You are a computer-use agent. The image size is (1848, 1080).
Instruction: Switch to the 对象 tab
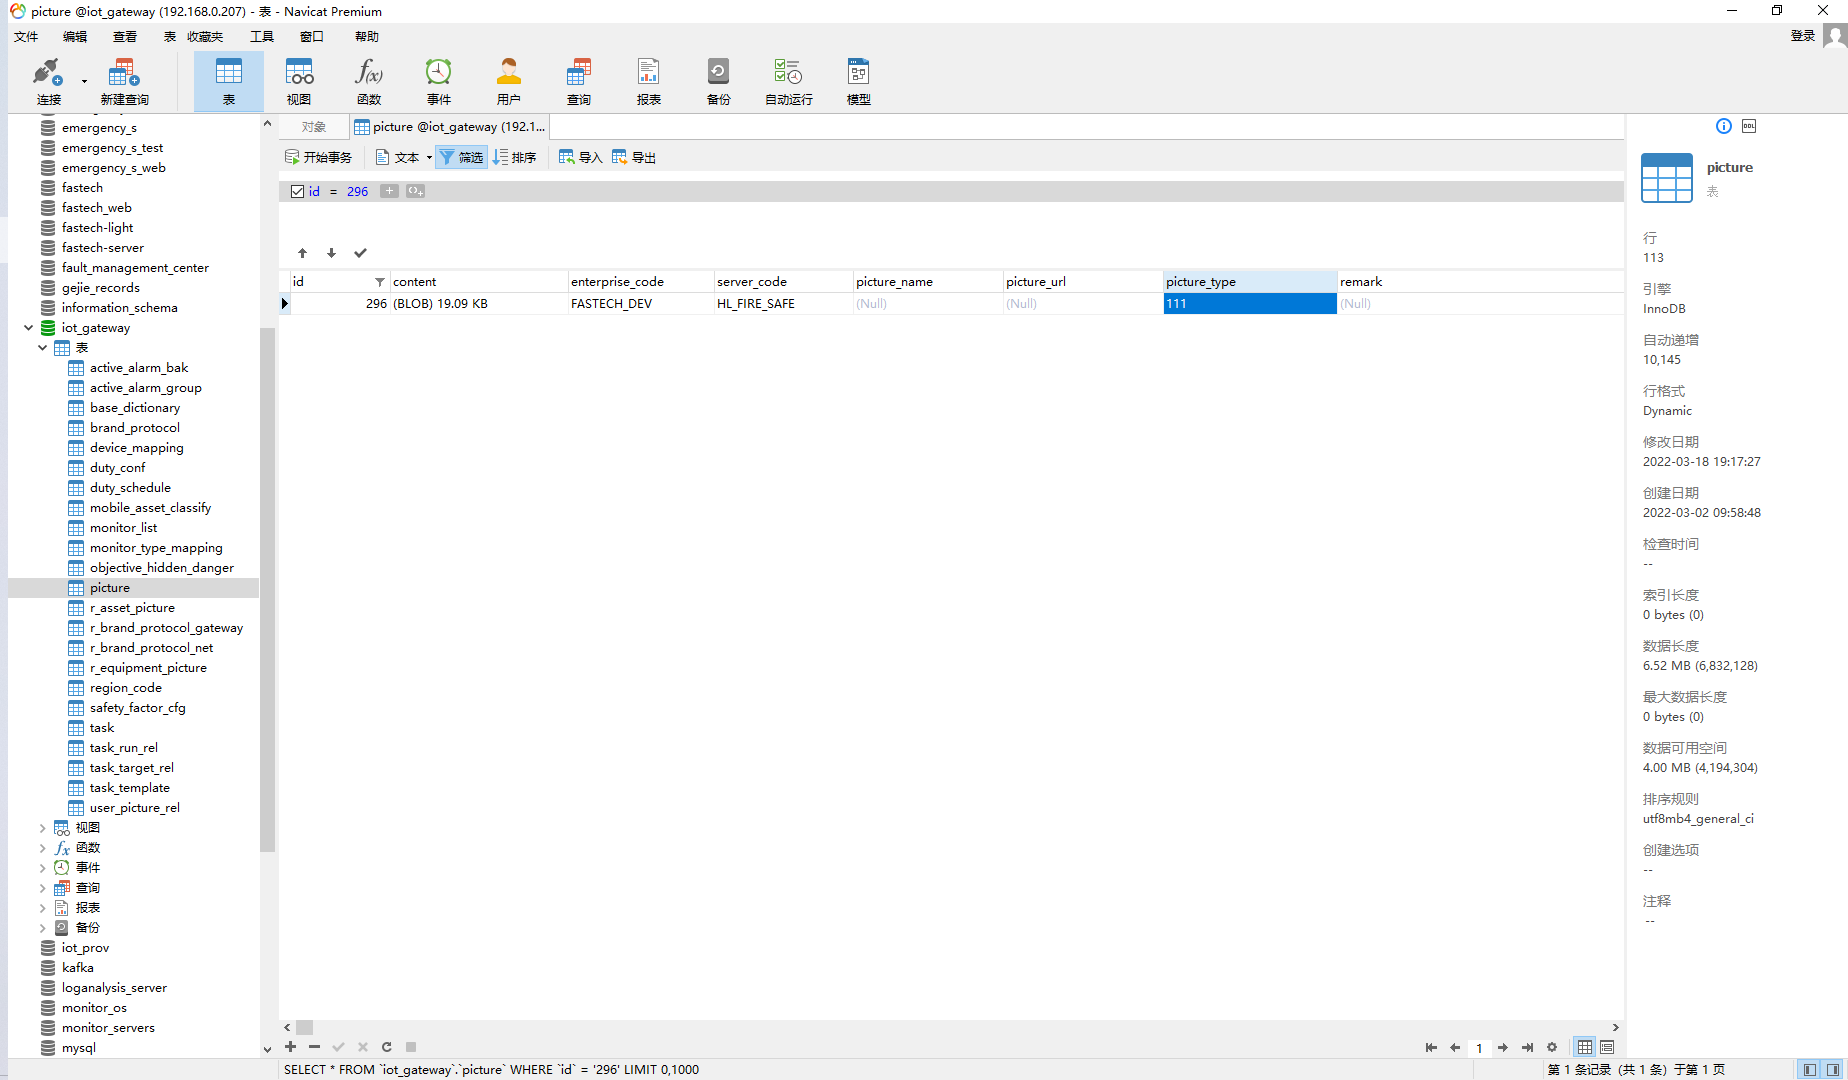[x=313, y=126]
